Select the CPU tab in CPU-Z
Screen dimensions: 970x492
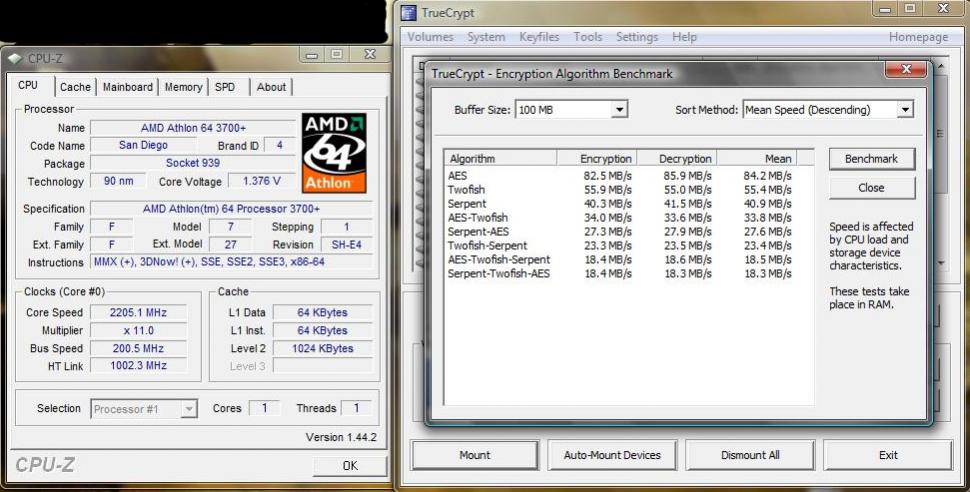pyautogui.click(x=28, y=85)
